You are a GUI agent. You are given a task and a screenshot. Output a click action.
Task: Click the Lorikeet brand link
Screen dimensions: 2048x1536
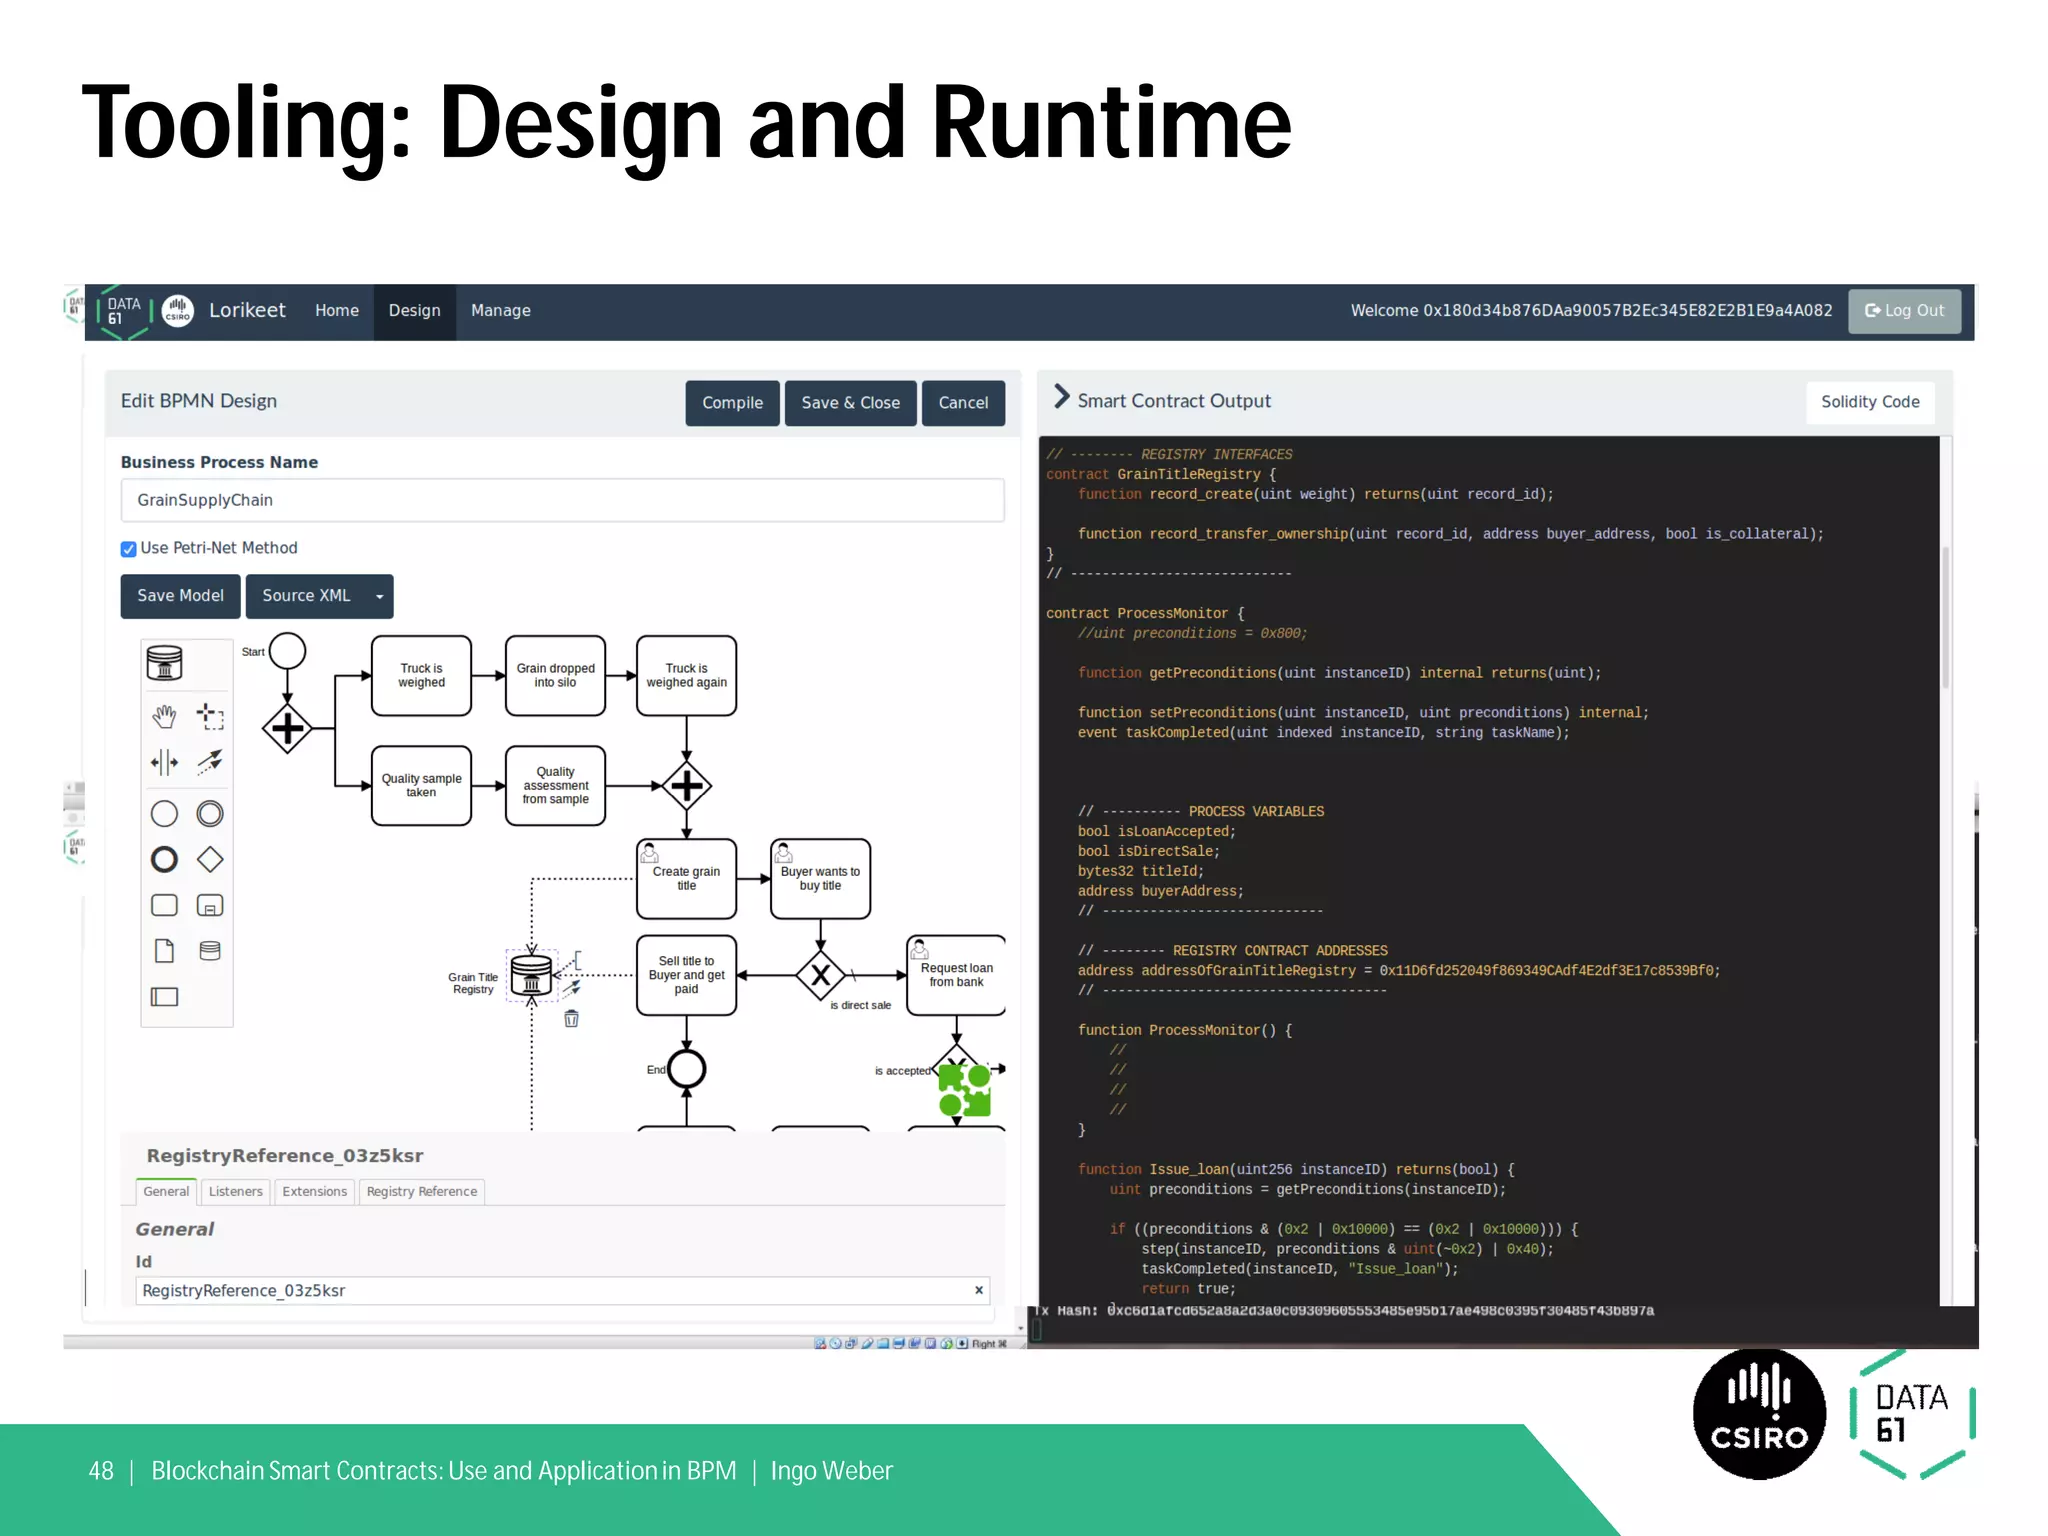click(x=247, y=311)
